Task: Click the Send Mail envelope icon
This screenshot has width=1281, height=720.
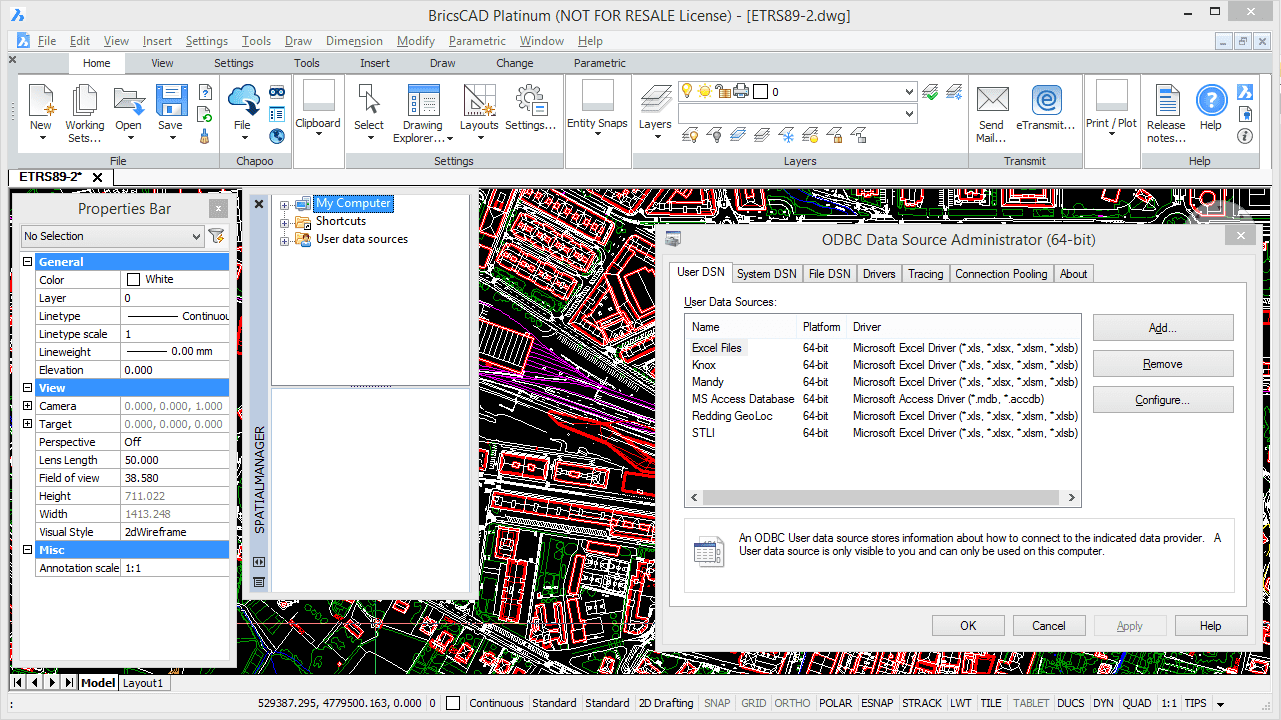Action: click(991, 101)
